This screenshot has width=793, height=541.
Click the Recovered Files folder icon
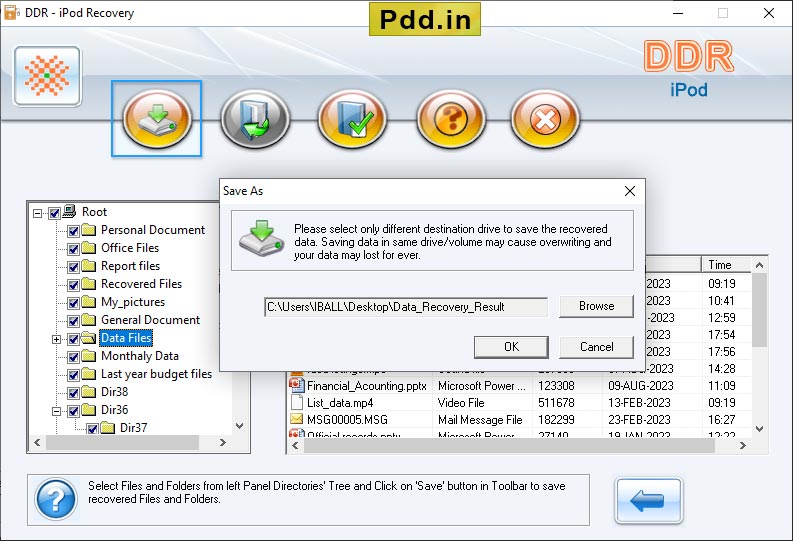tap(89, 284)
